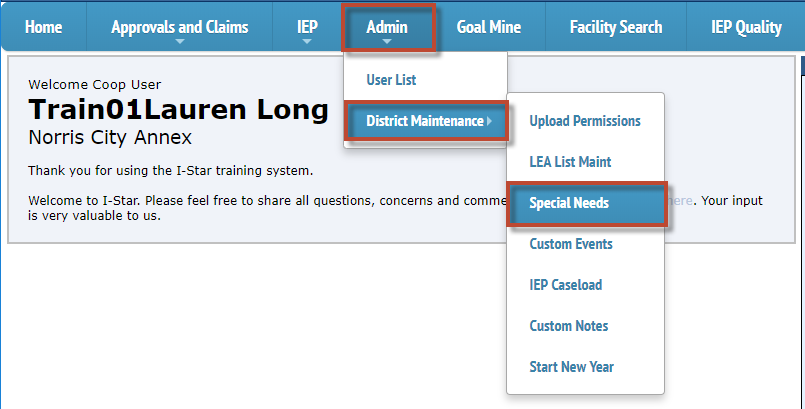The height and width of the screenshot is (409, 805).
Task: Click the Custom Notes menu item
Action: coord(569,326)
